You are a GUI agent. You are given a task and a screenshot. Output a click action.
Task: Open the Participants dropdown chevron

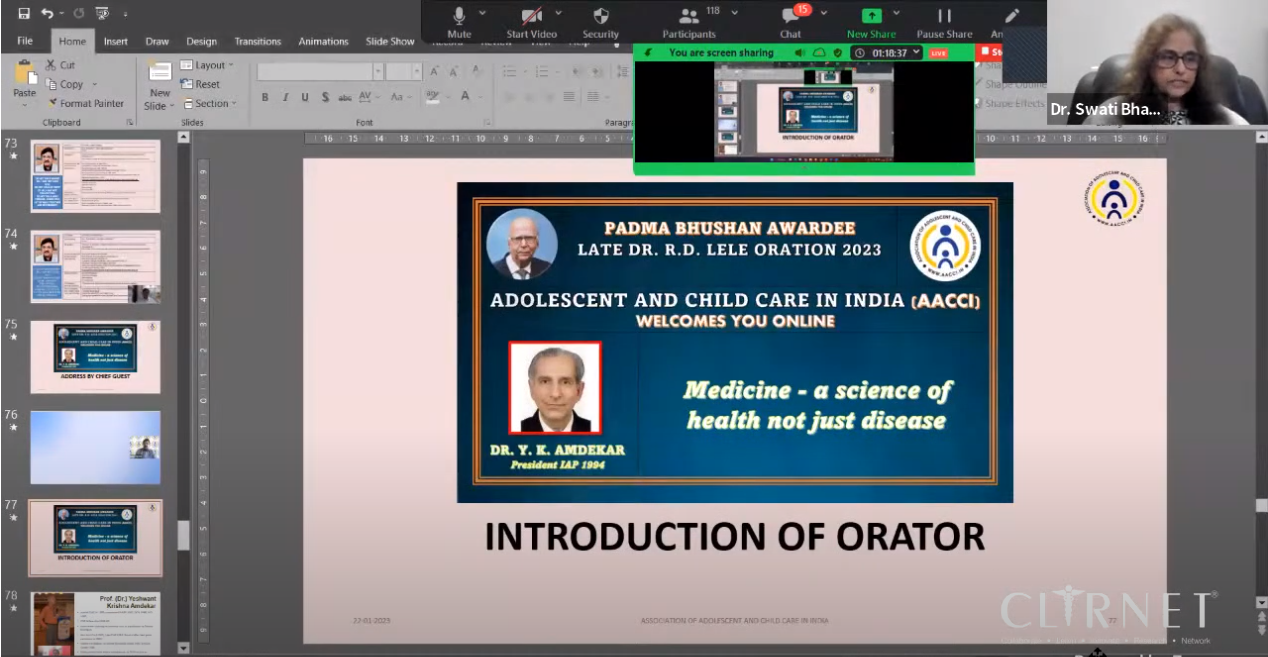737,12
